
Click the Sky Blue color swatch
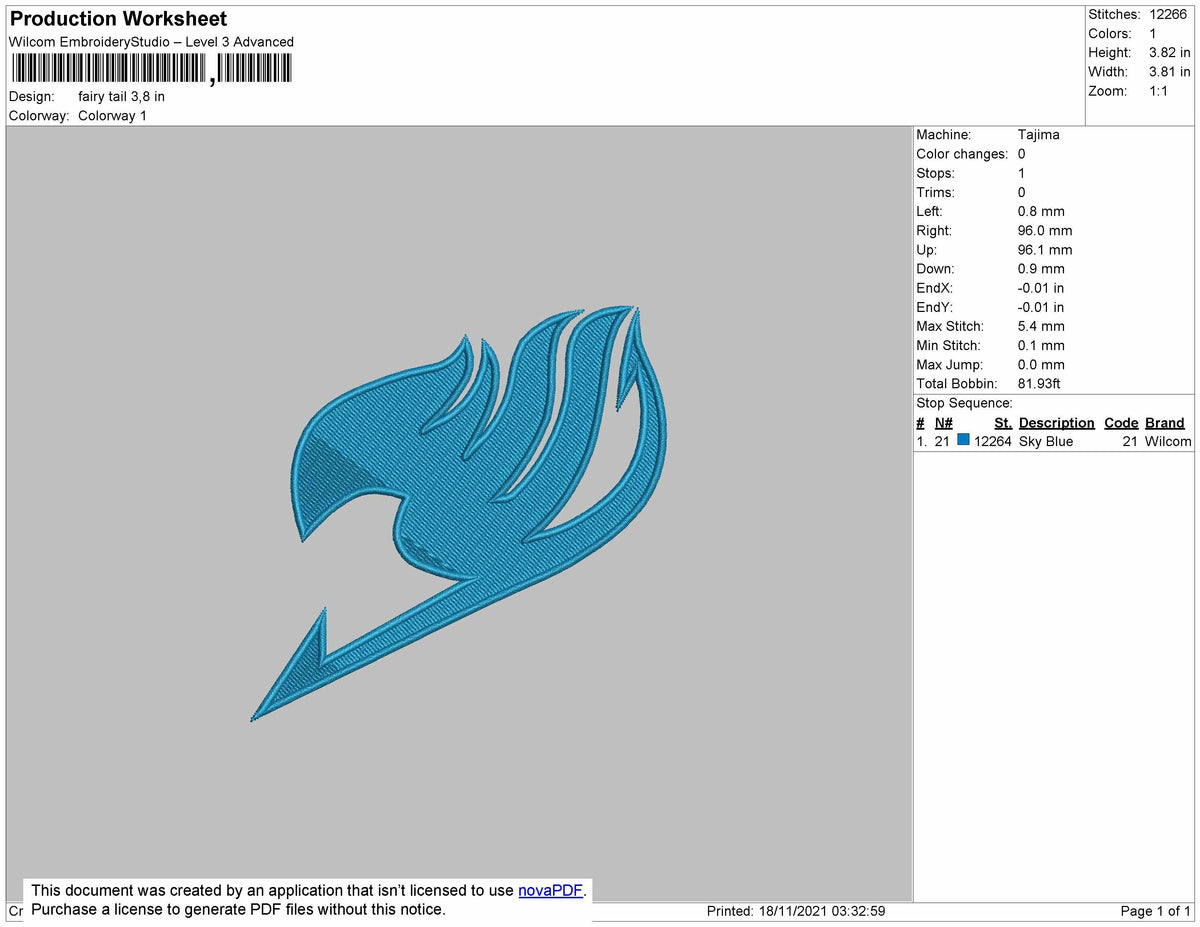pos(963,440)
